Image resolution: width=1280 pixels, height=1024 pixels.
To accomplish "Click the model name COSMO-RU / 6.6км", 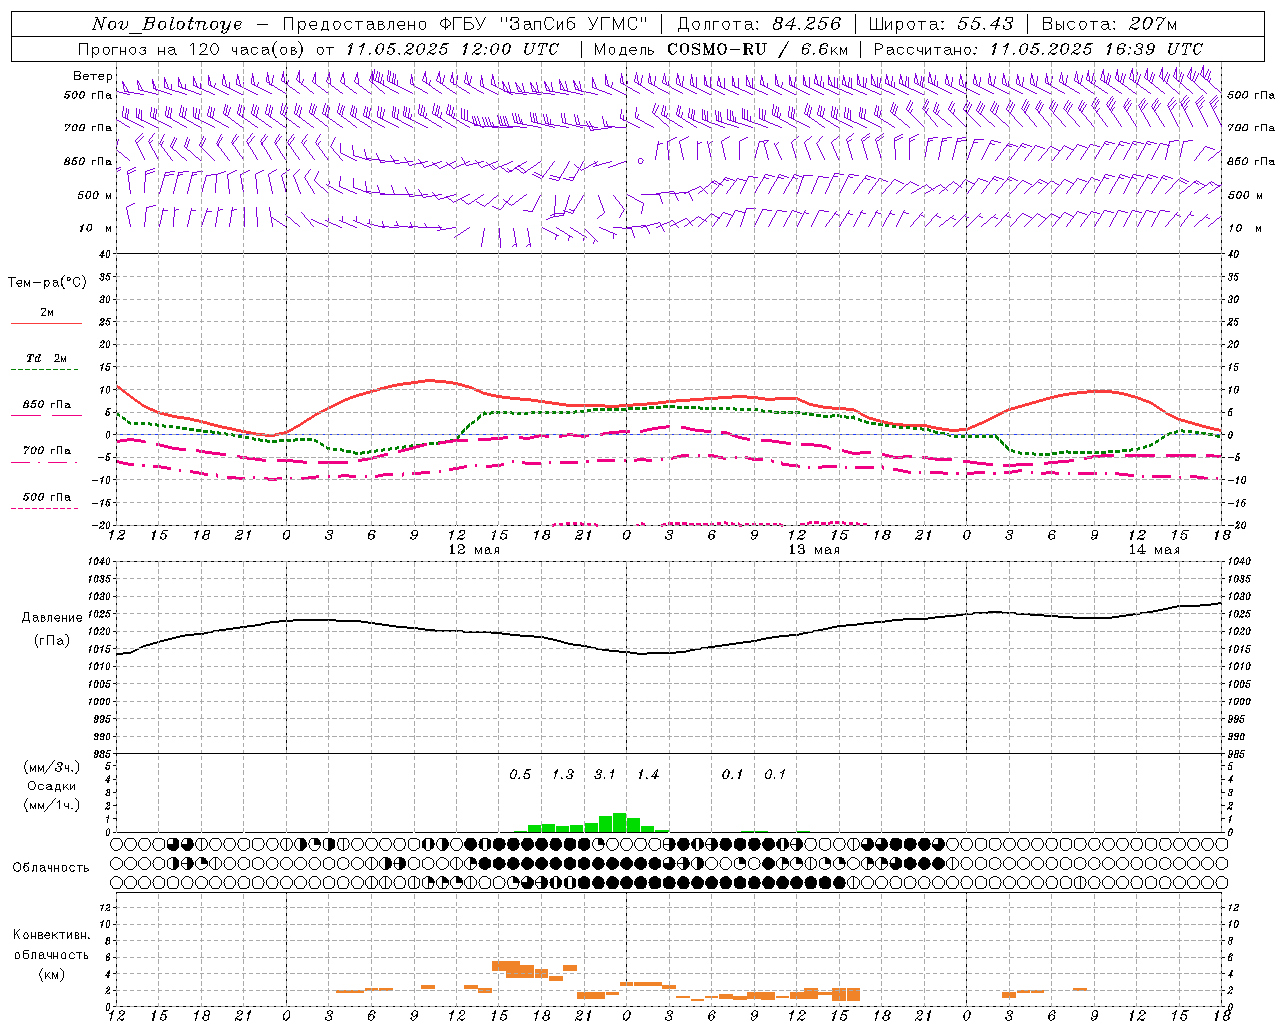I will click(758, 49).
